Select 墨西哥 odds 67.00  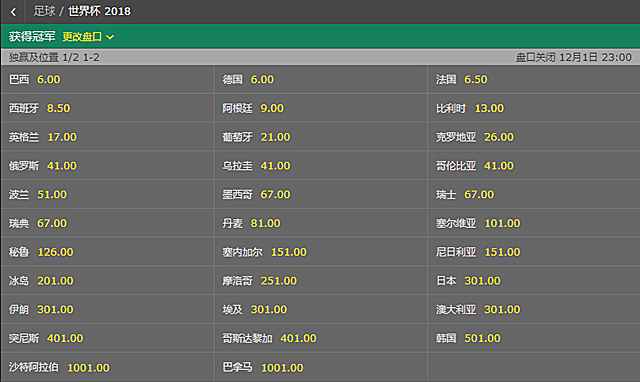click(x=321, y=194)
